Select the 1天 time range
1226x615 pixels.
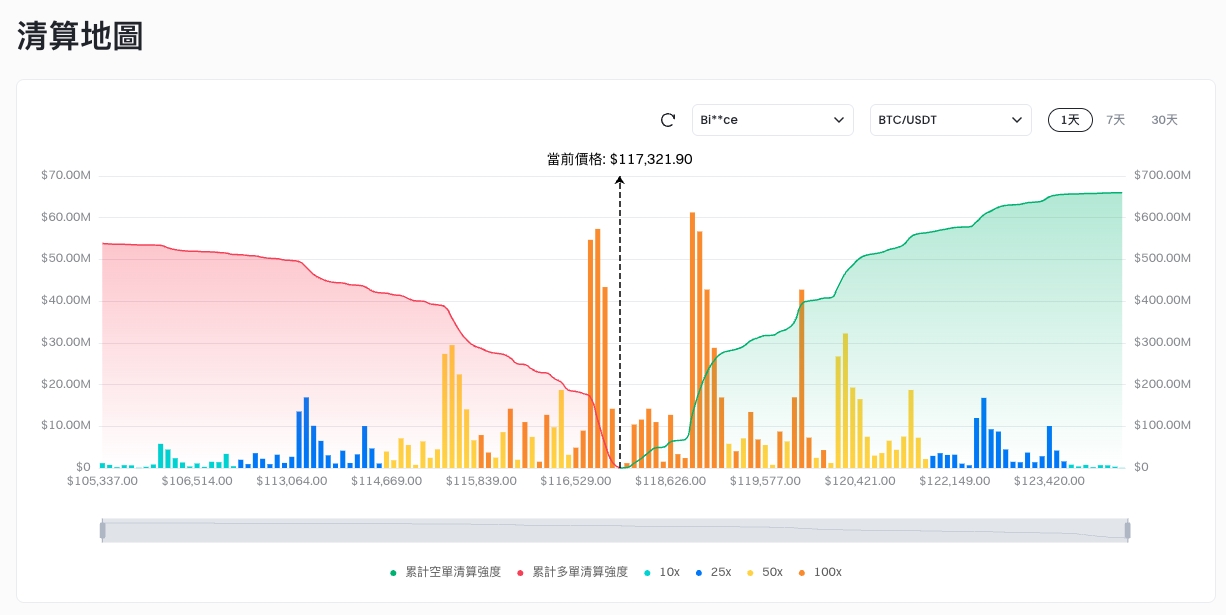coord(1070,120)
